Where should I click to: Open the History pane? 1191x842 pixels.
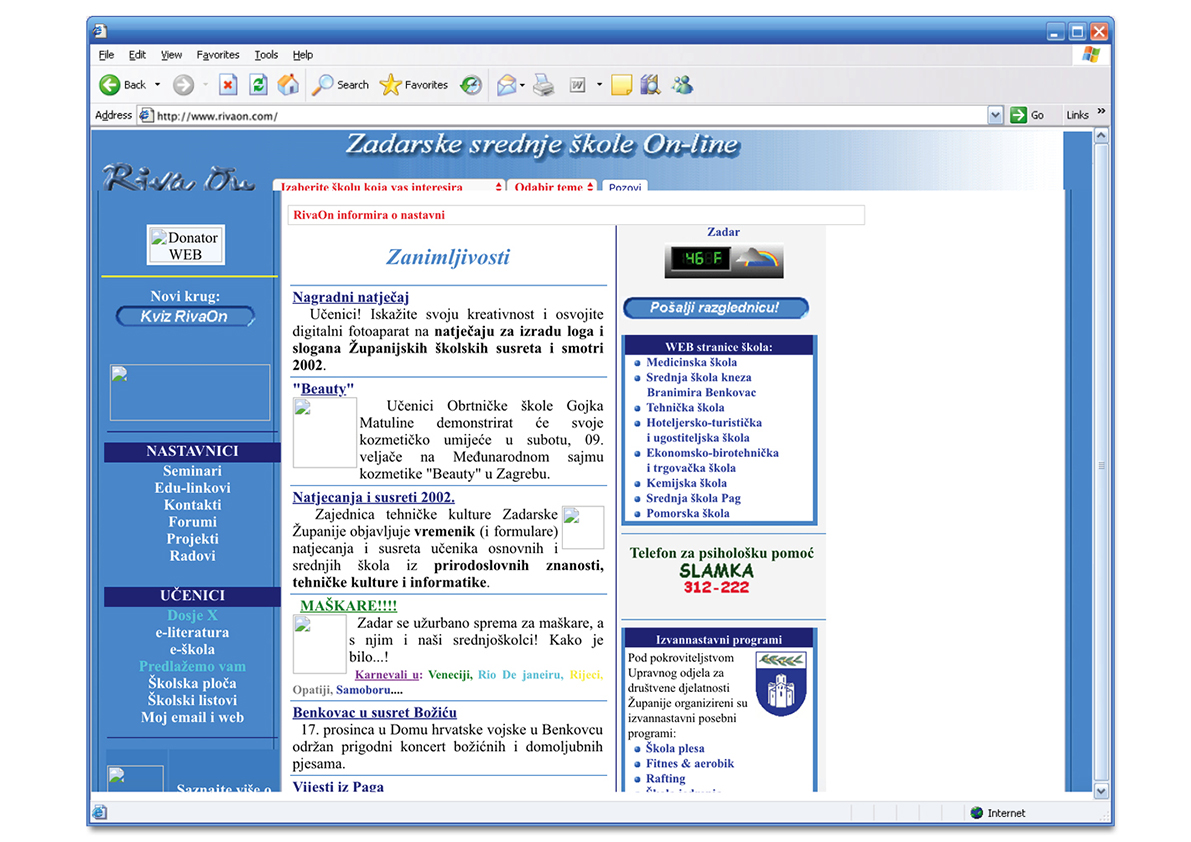point(470,84)
